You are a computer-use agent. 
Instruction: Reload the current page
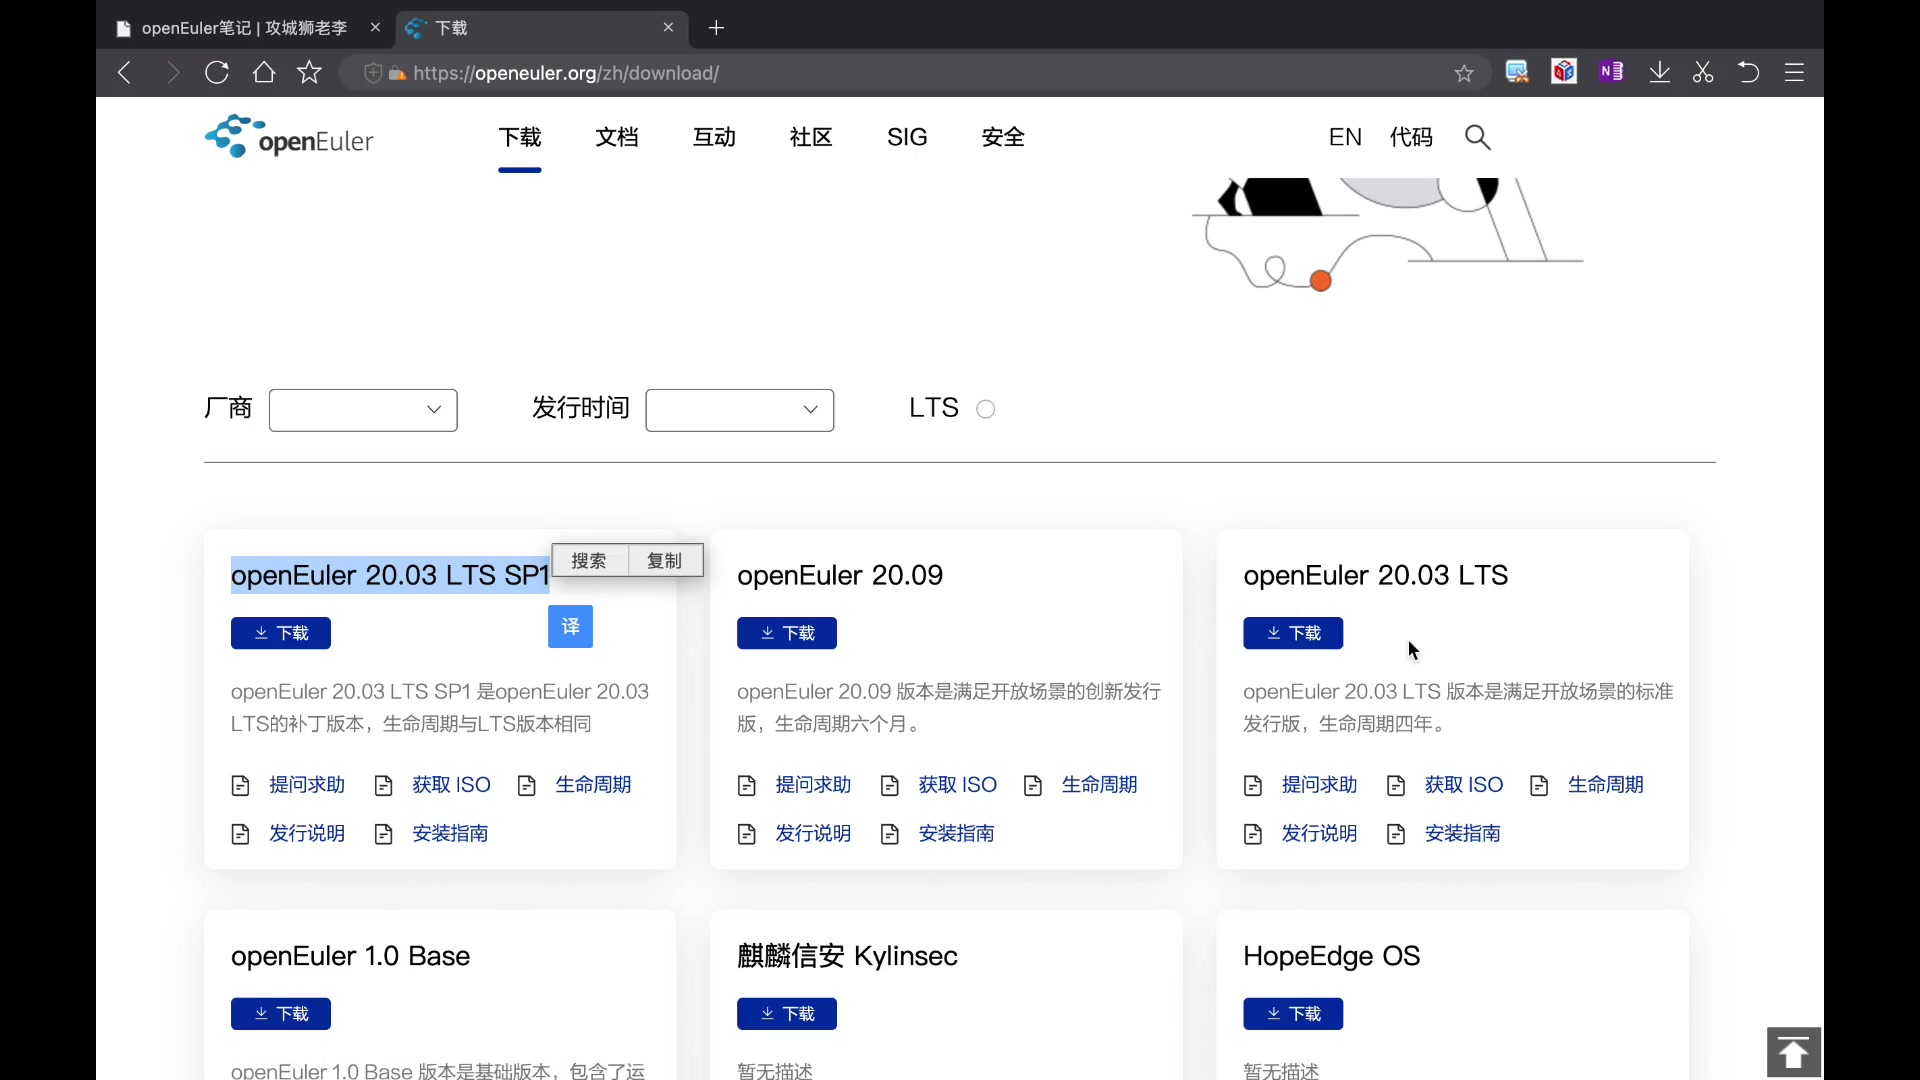tap(216, 72)
